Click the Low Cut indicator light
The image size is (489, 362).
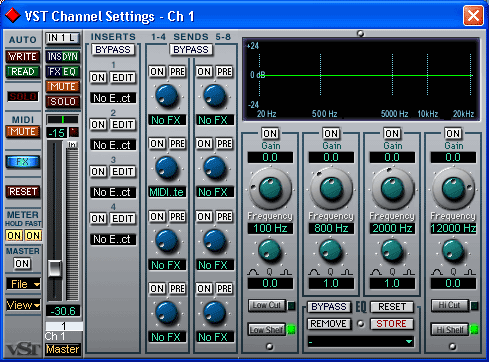[291, 305]
